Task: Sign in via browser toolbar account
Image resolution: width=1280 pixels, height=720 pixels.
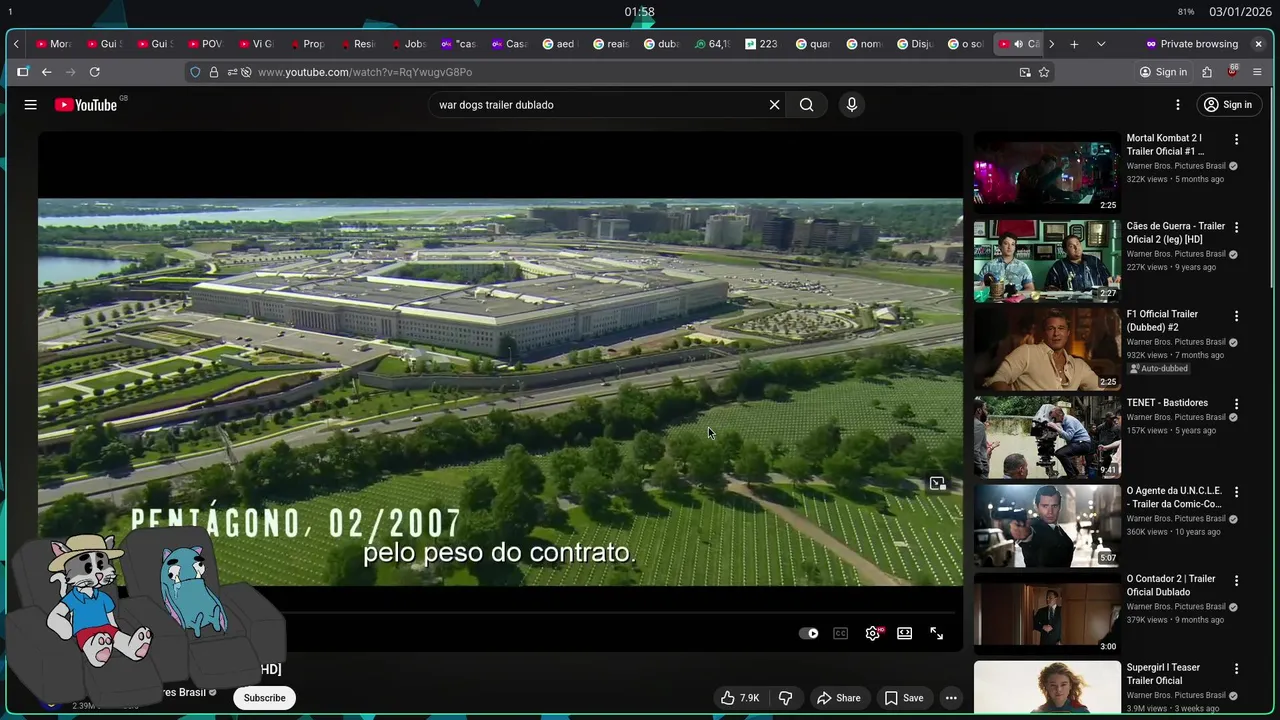Action: click(x=1163, y=72)
